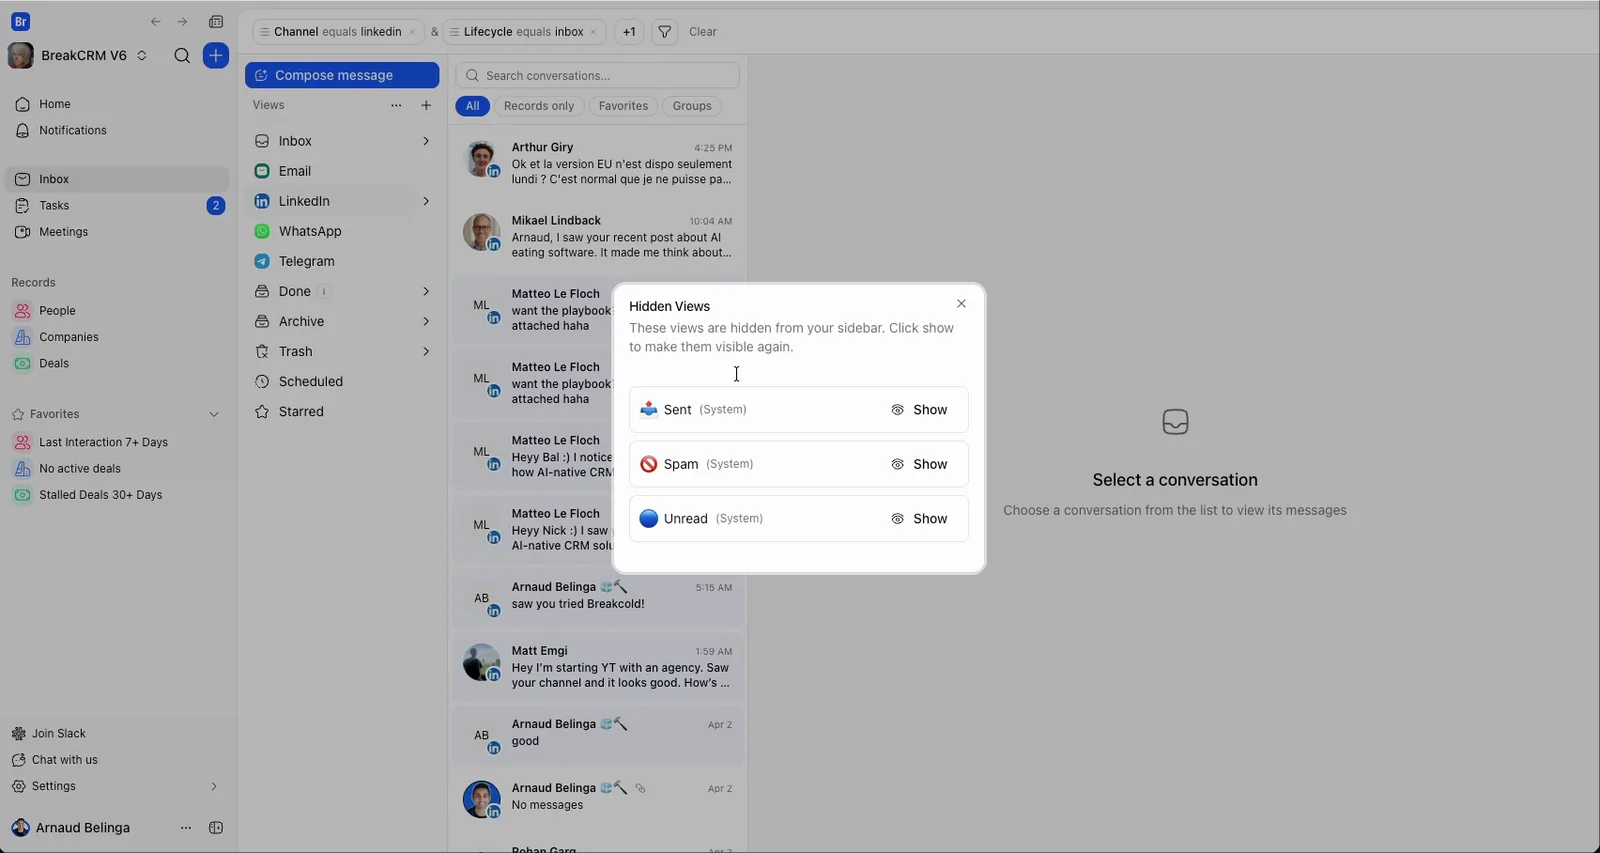Screen dimensions: 1600x853
Task: Show the hidden Sent view
Action: pyautogui.click(x=919, y=410)
